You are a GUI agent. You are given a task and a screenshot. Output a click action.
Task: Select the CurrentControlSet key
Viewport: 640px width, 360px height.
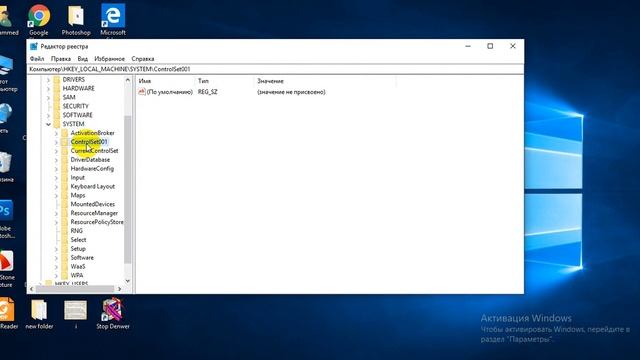[94, 151]
